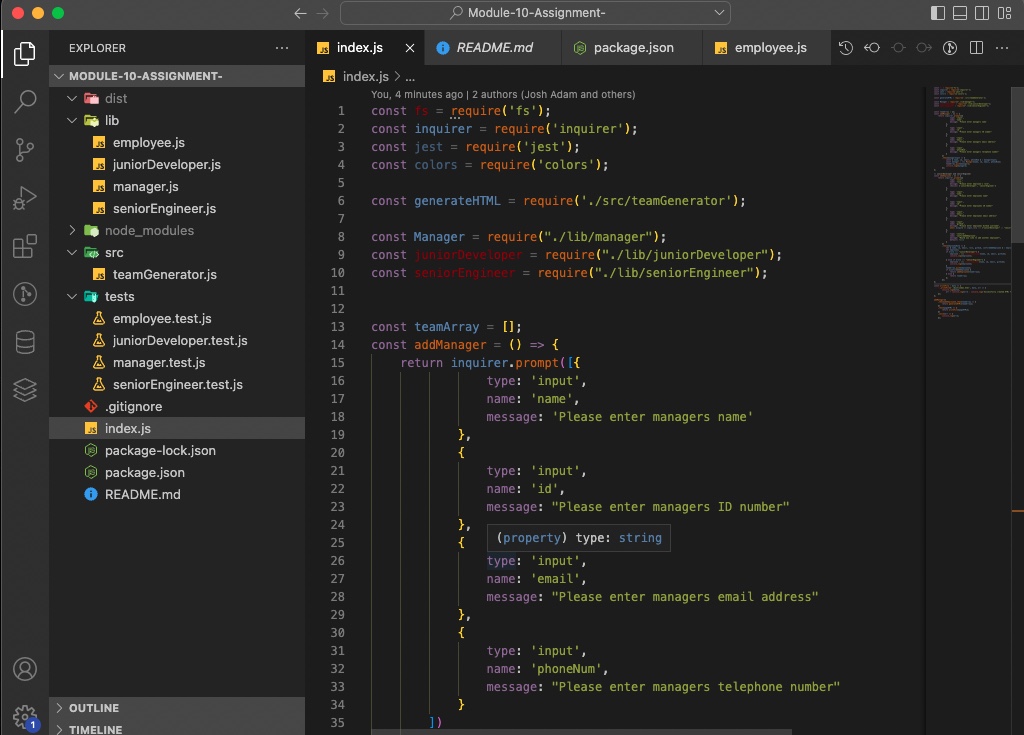This screenshot has height=735, width=1024.
Task: Open the layers stack icon in activity bar
Action: tap(25, 390)
